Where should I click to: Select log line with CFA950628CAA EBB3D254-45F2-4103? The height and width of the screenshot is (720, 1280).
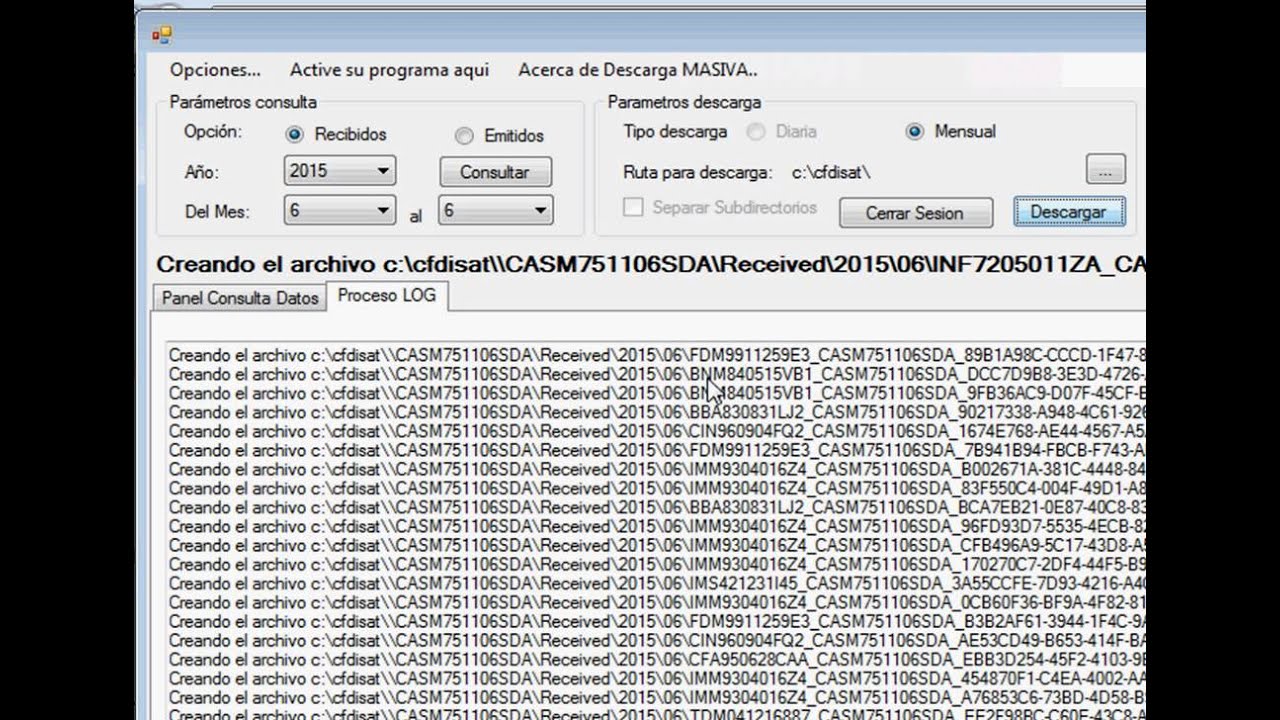657,660
